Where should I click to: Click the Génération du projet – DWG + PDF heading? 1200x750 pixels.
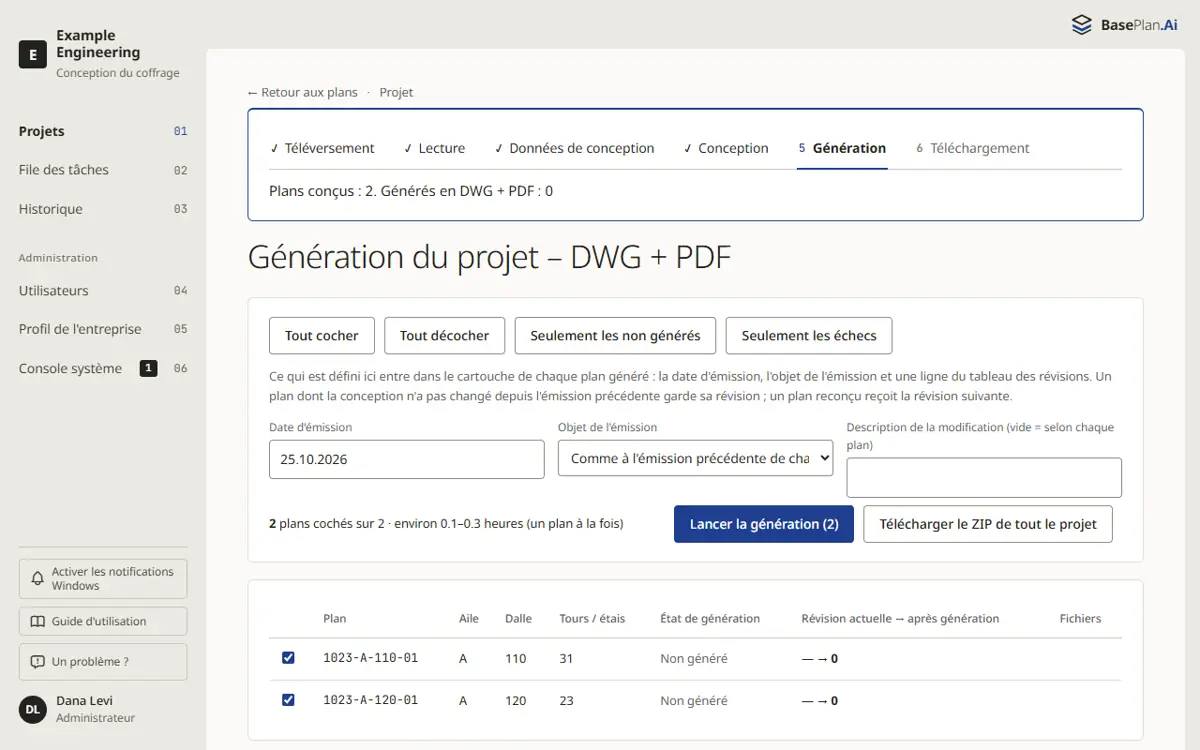tap(490, 257)
